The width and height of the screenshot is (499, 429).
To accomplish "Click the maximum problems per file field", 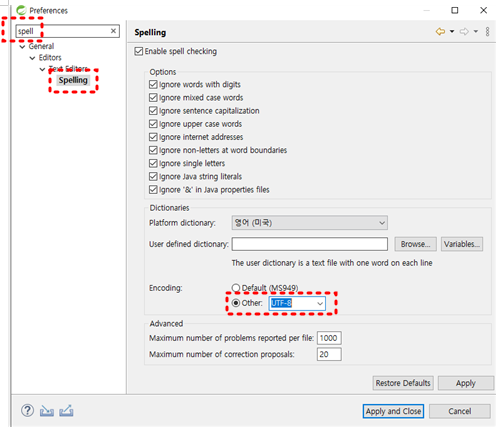I will click(x=329, y=338).
